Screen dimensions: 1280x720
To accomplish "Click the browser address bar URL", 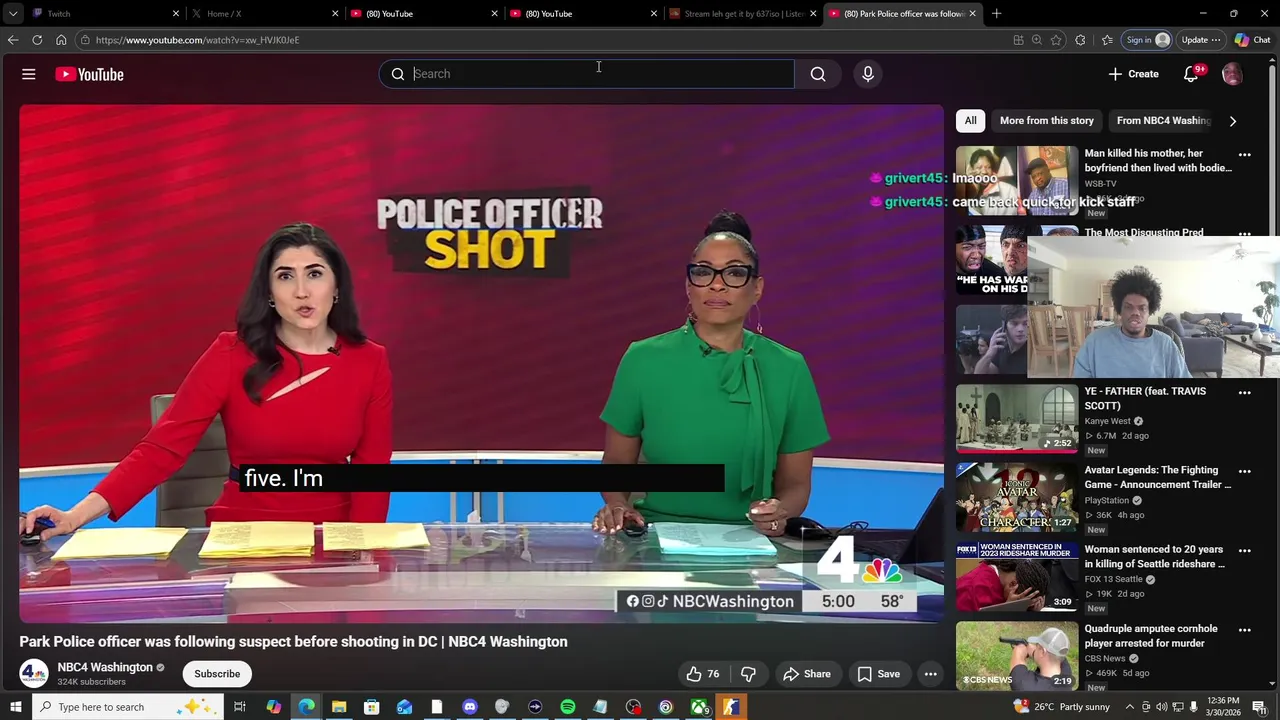I will point(197,40).
